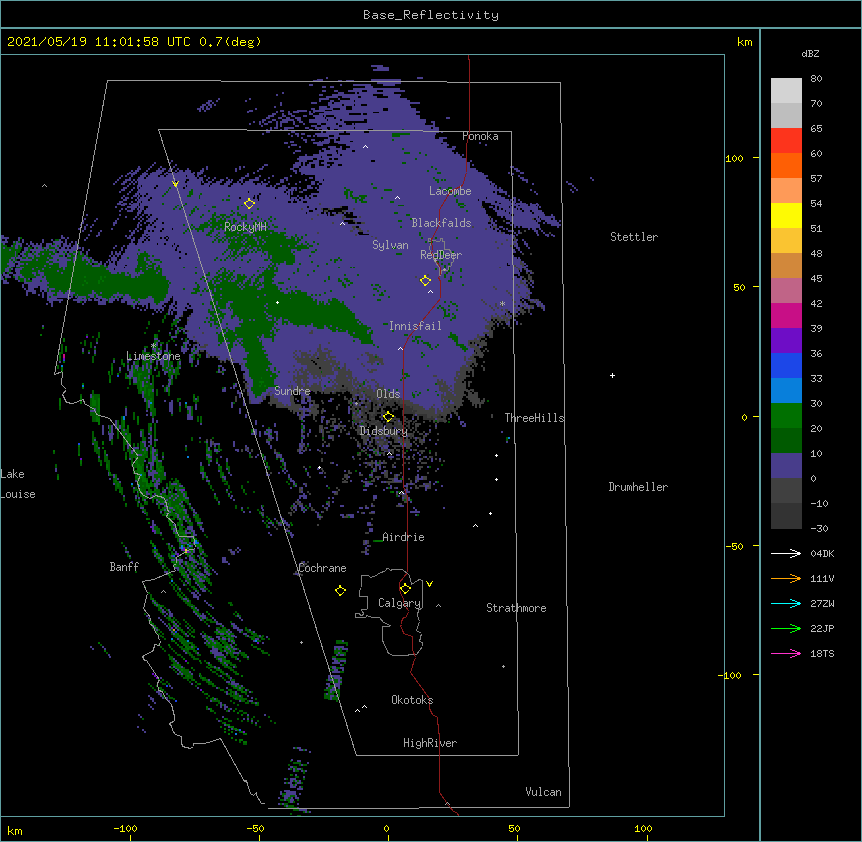Click the Lake Louise label

point(18,484)
